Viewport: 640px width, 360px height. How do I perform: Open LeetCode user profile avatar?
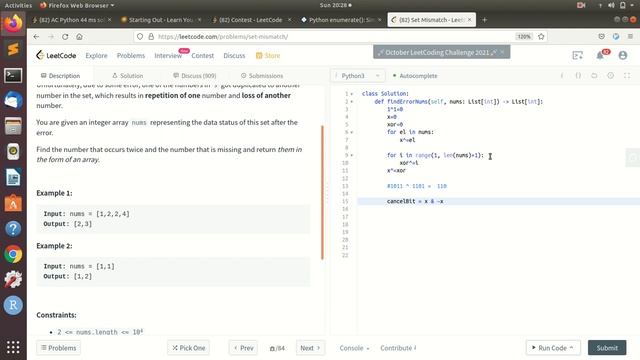(x=623, y=55)
